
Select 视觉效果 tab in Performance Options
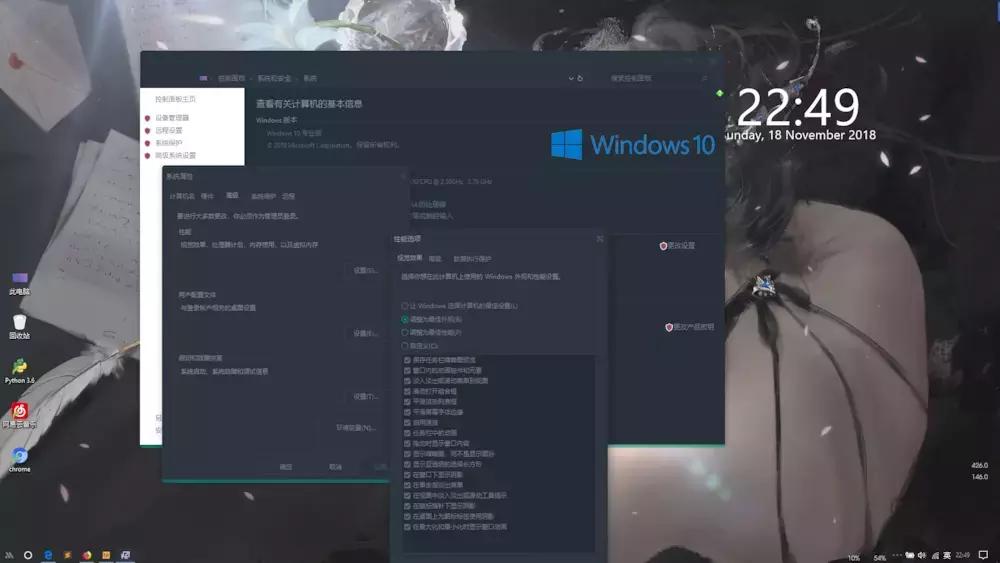(409, 258)
